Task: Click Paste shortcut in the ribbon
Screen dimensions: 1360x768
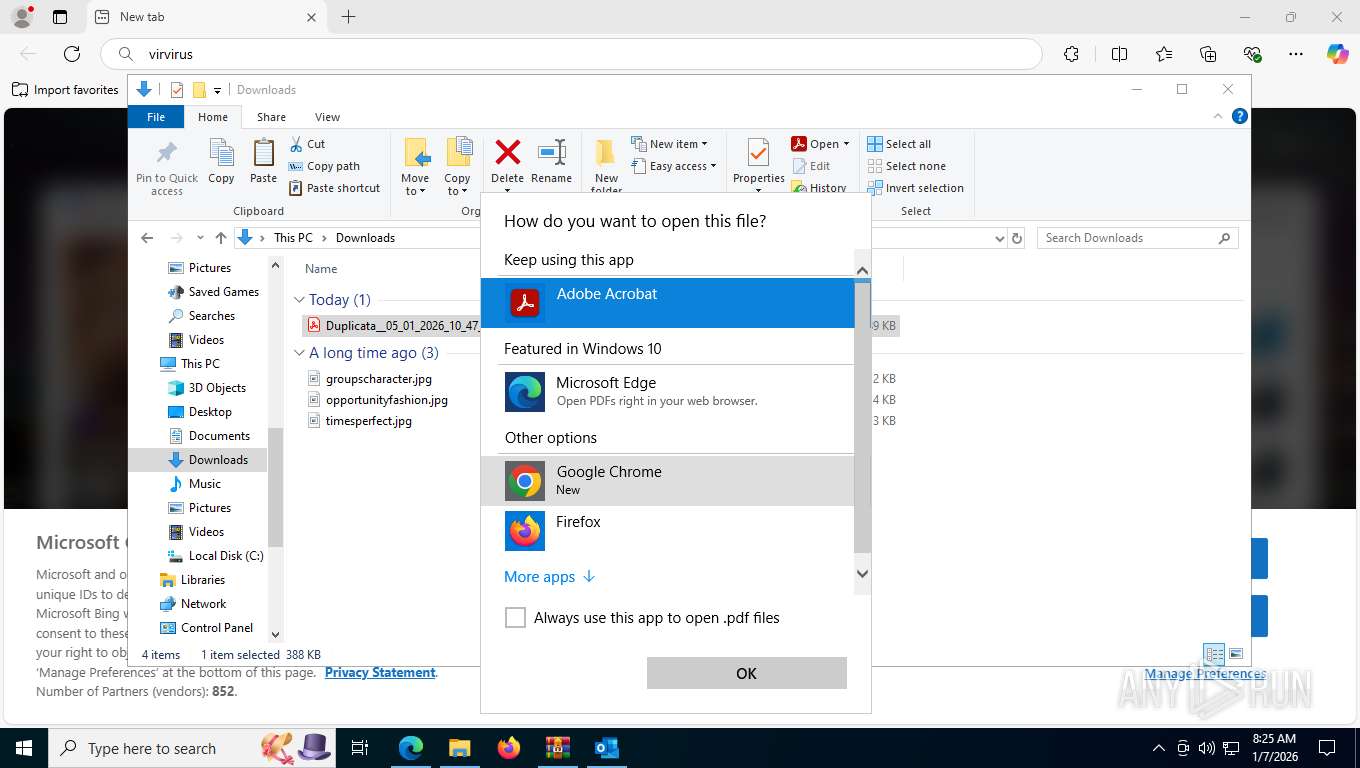Action: tap(335, 188)
